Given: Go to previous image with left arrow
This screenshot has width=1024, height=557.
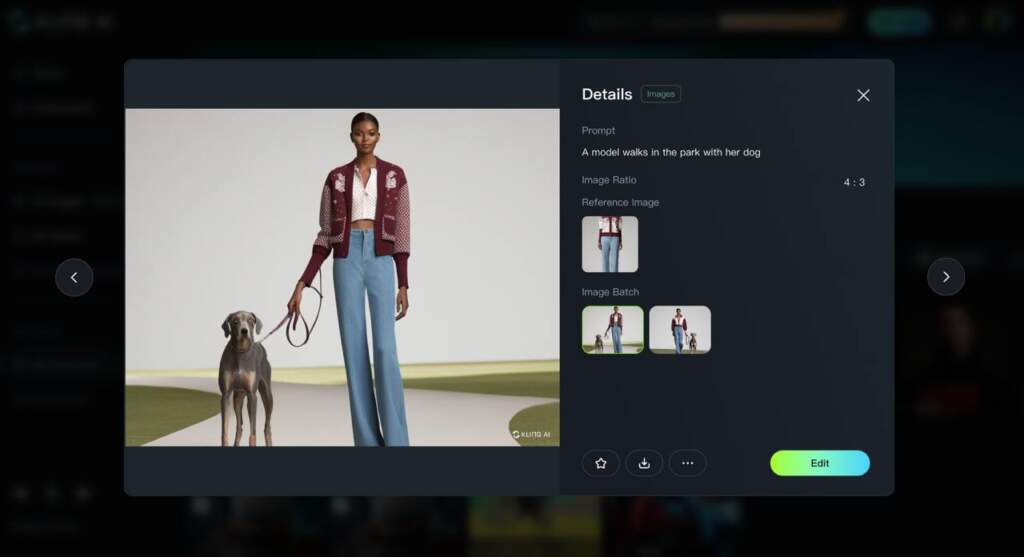Looking at the screenshot, I should pos(74,278).
